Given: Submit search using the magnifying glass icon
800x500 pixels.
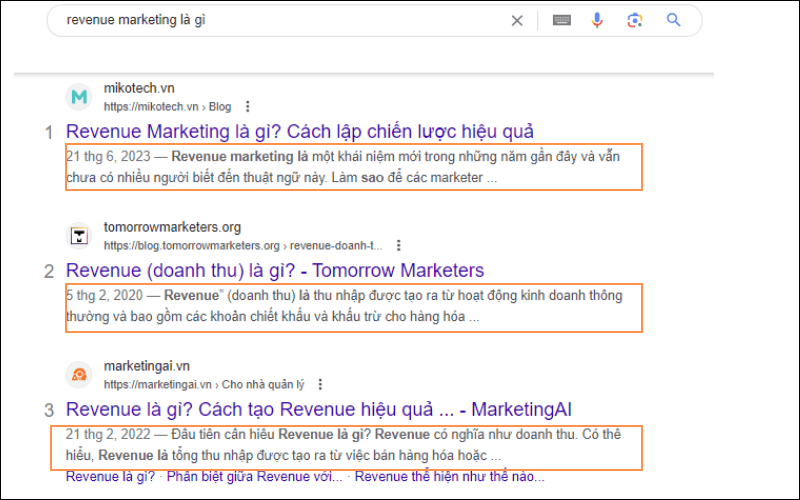Looking at the screenshot, I should (673, 20).
